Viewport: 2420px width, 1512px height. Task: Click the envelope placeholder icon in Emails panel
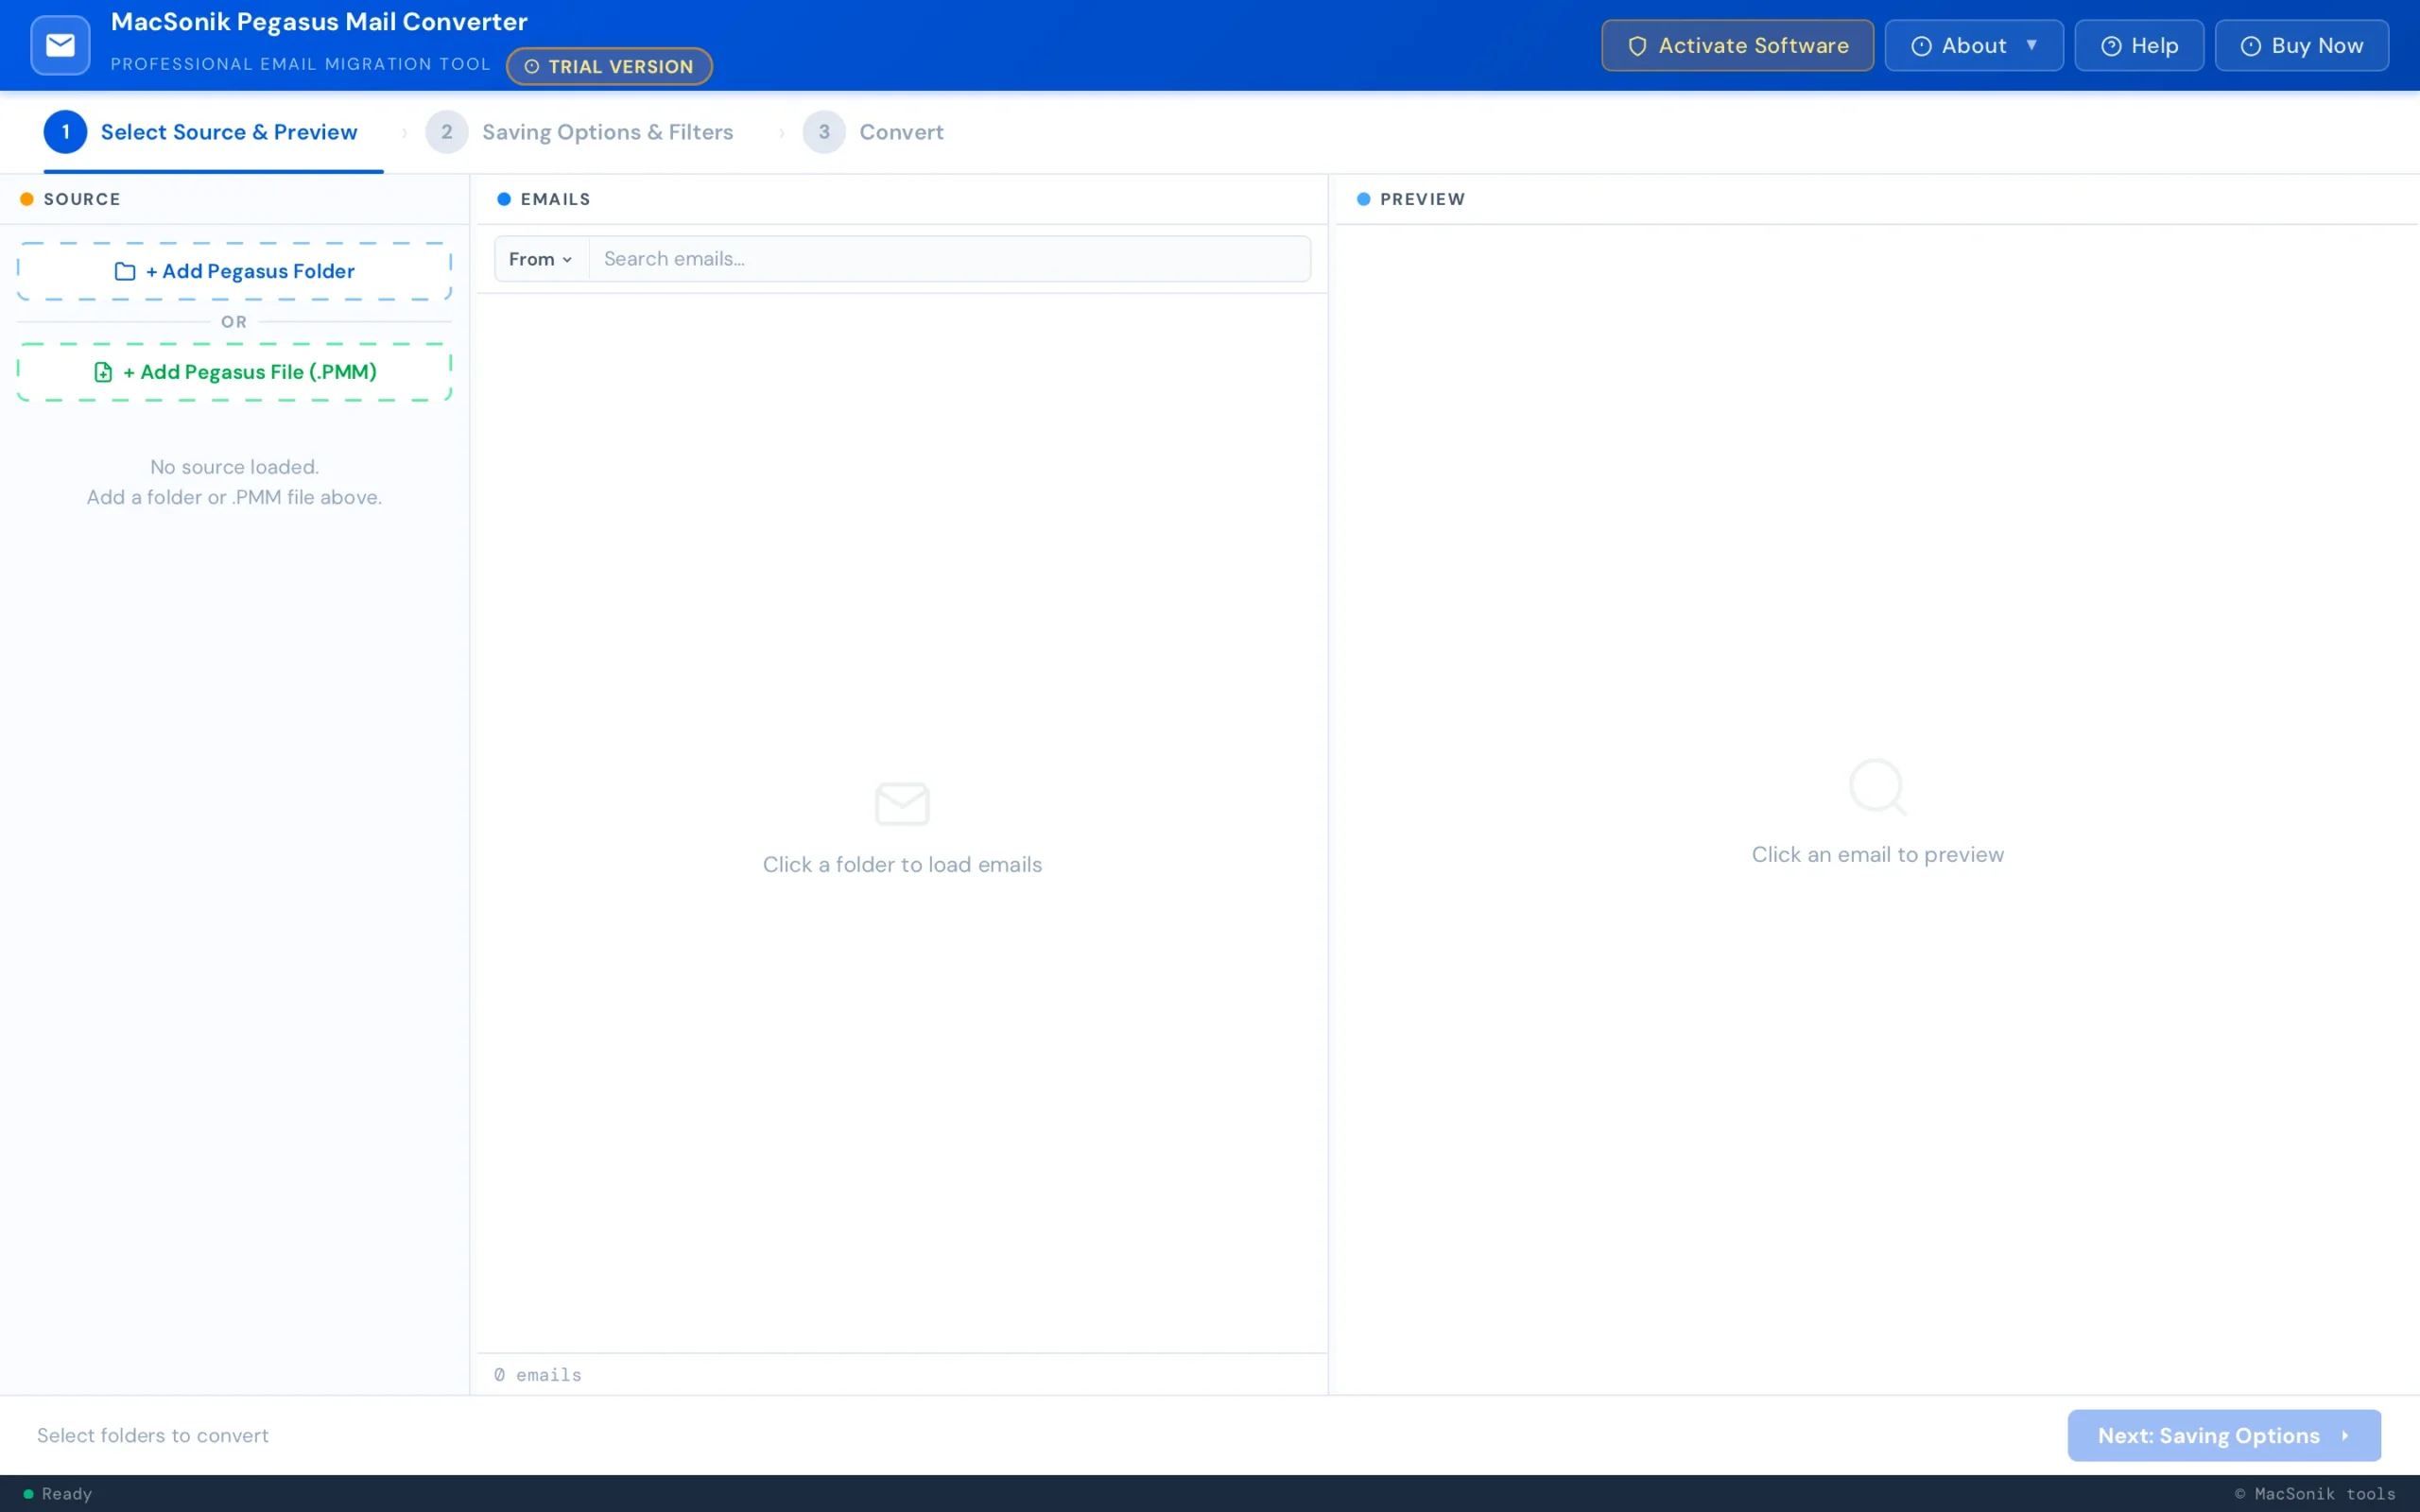point(902,803)
